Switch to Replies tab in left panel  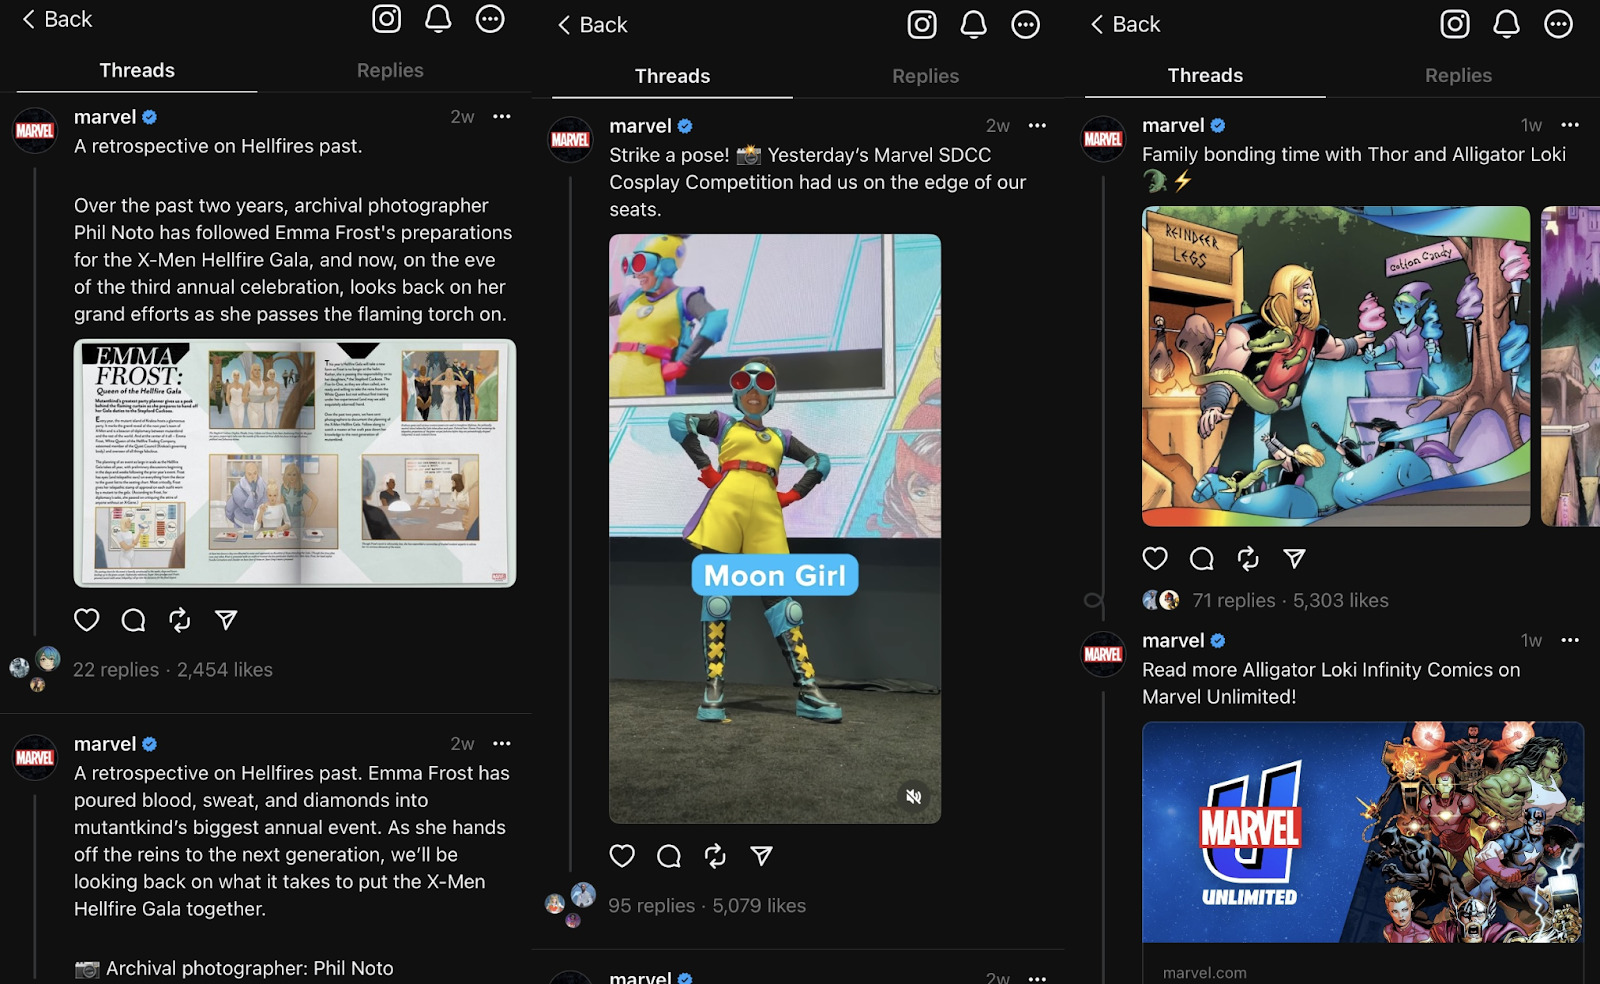[x=390, y=70]
